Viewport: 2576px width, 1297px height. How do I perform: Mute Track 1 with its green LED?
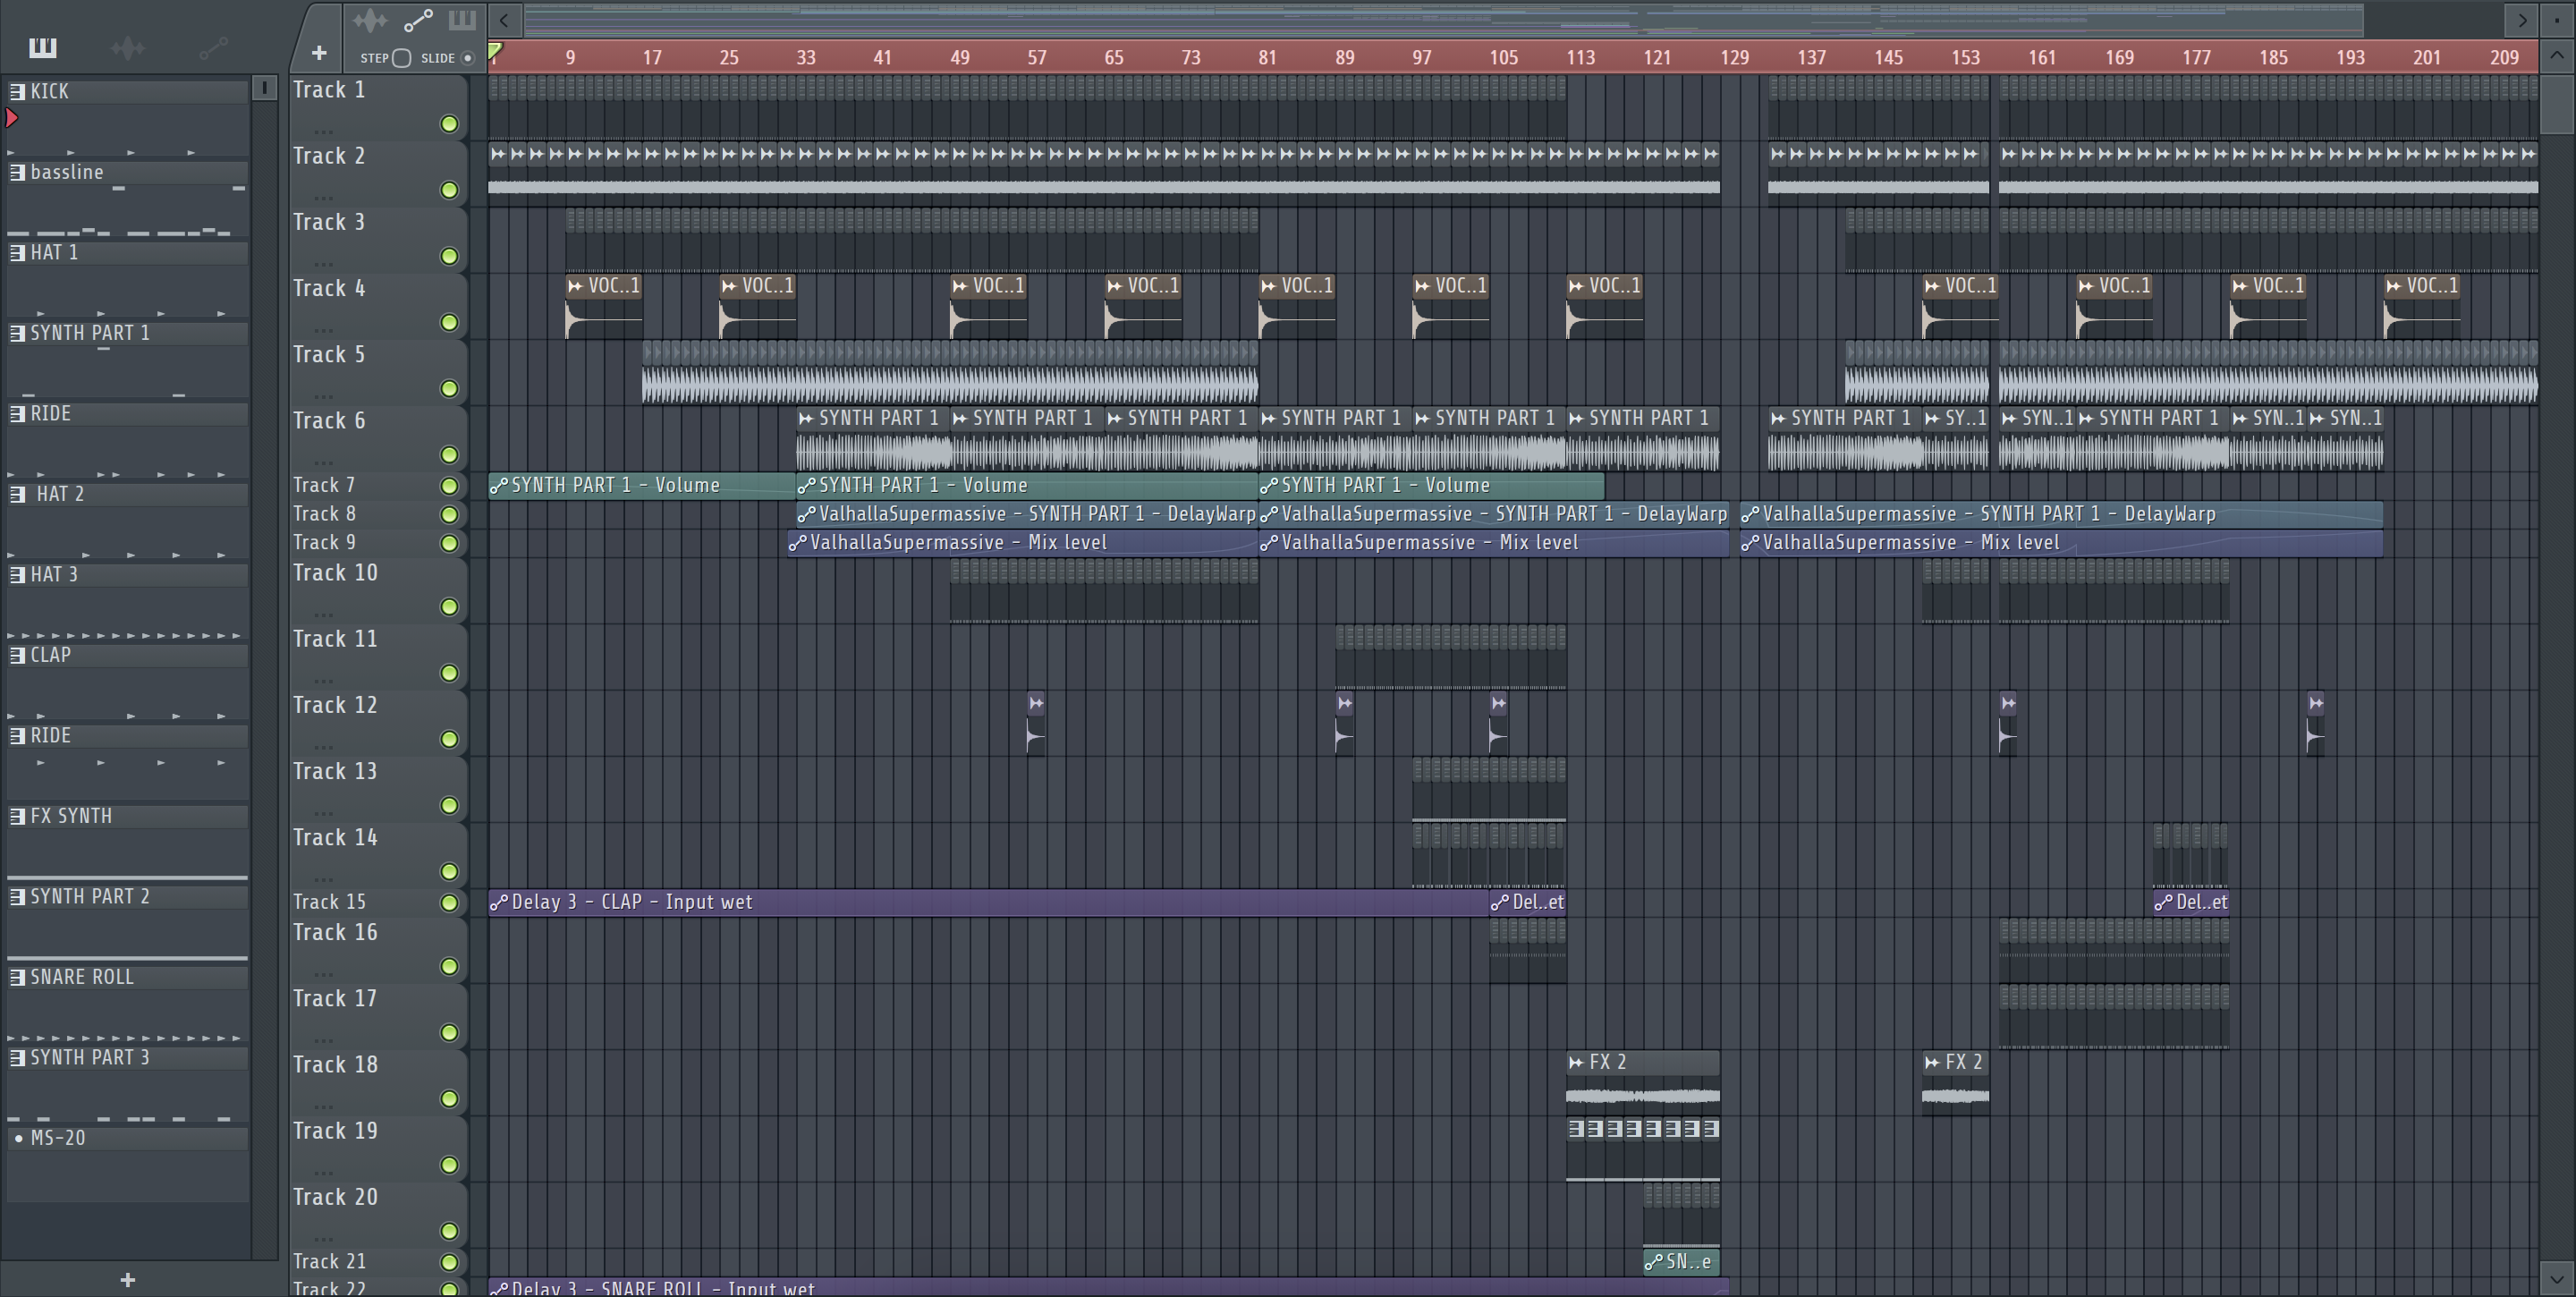[x=449, y=124]
